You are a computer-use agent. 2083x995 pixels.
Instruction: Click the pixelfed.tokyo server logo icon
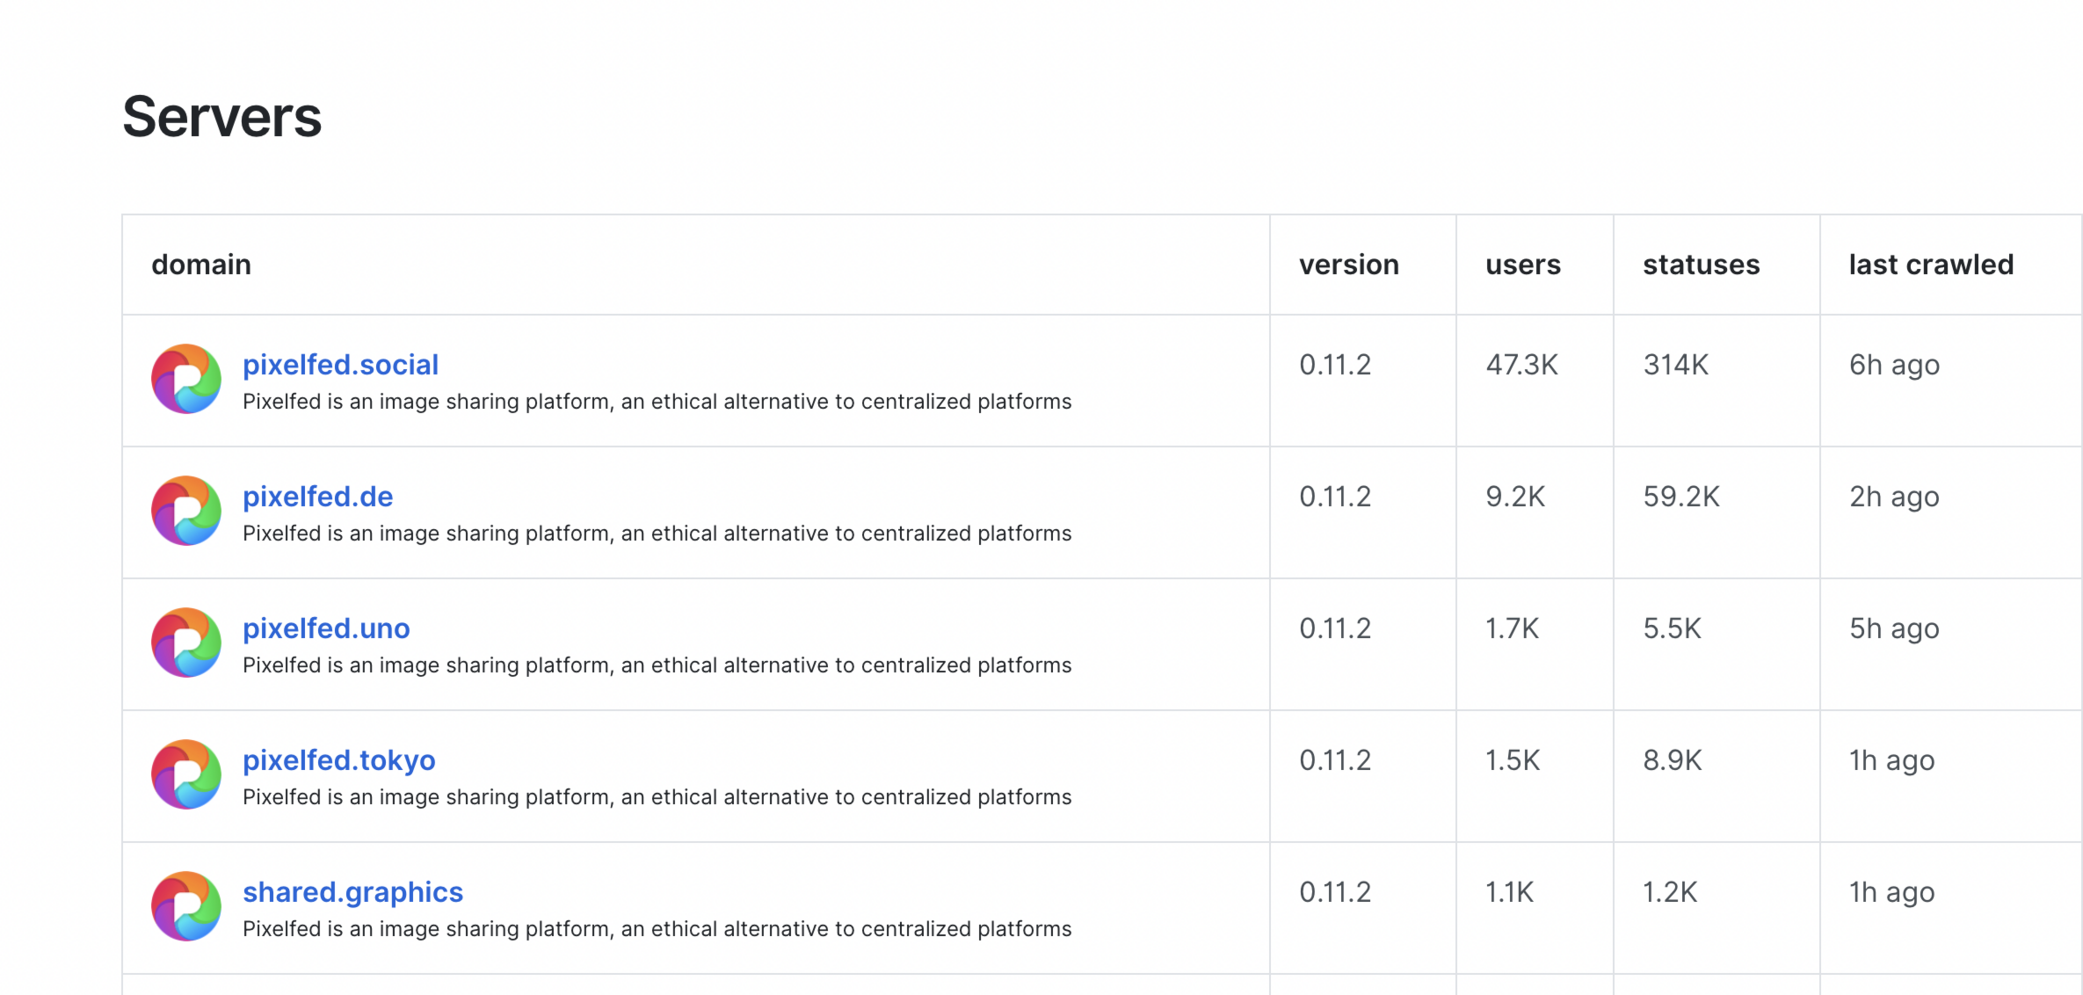(186, 775)
